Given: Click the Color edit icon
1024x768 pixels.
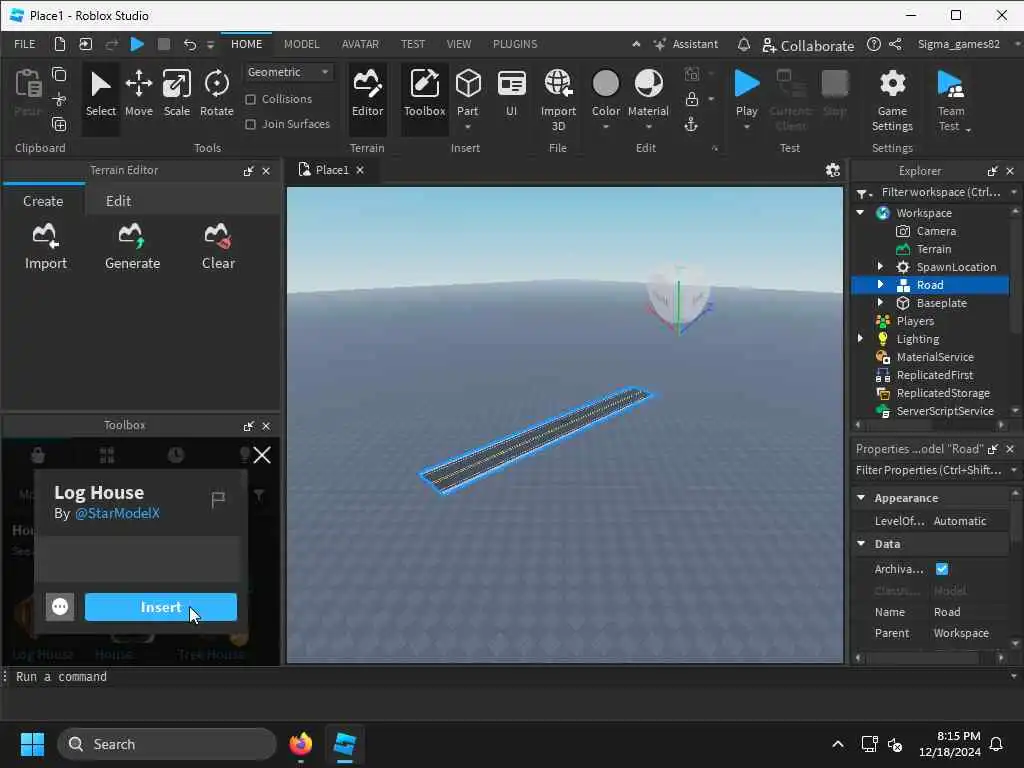Looking at the screenshot, I should click(605, 84).
